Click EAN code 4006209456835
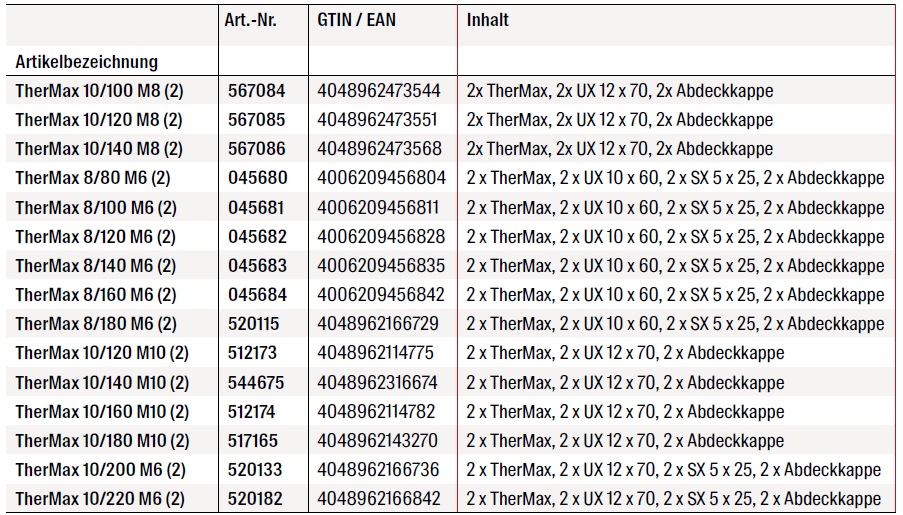Screen dimensions: 903x515 pos(381,266)
